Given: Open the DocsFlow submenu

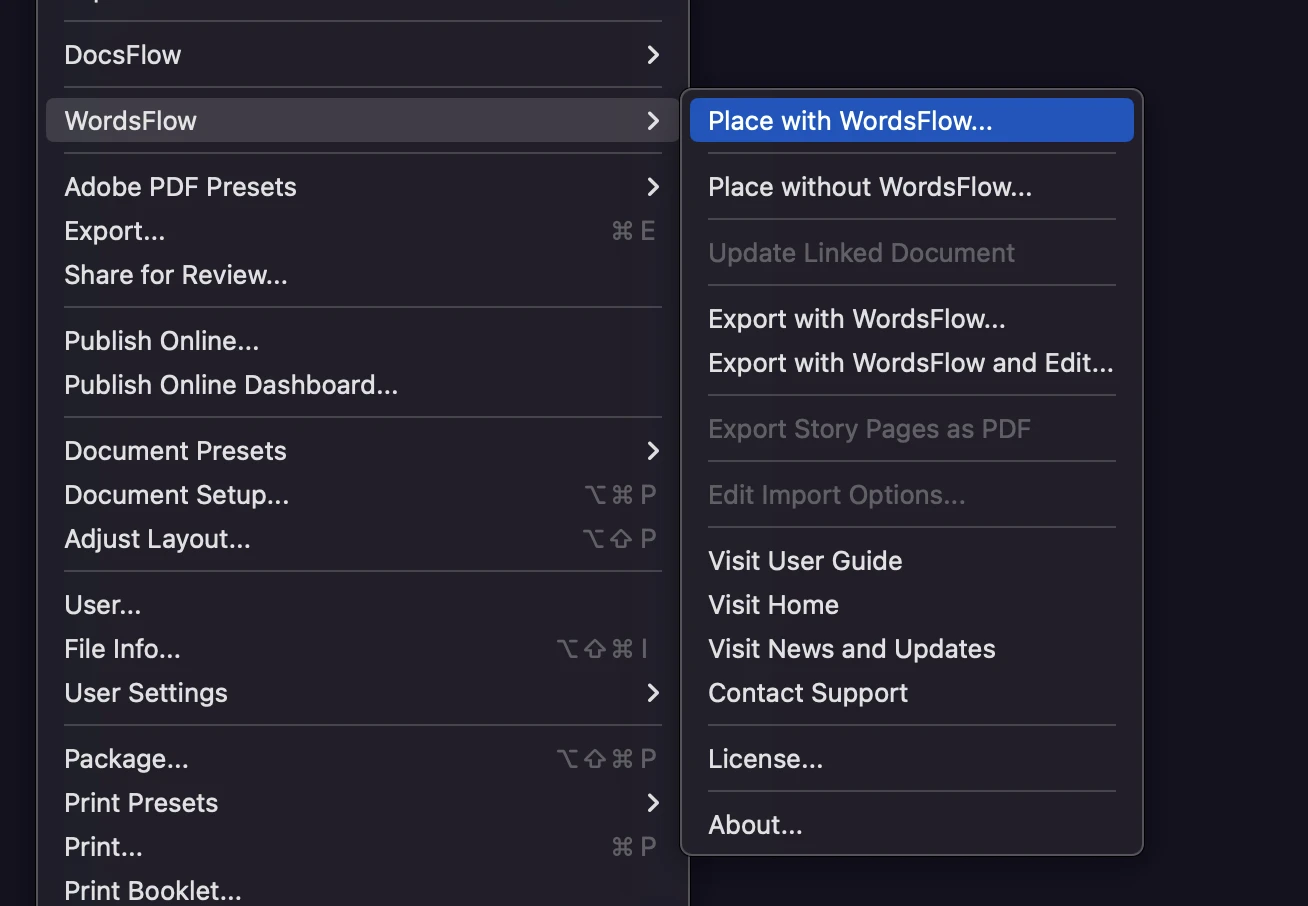Looking at the screenshot, I should (x=363, y=55).
